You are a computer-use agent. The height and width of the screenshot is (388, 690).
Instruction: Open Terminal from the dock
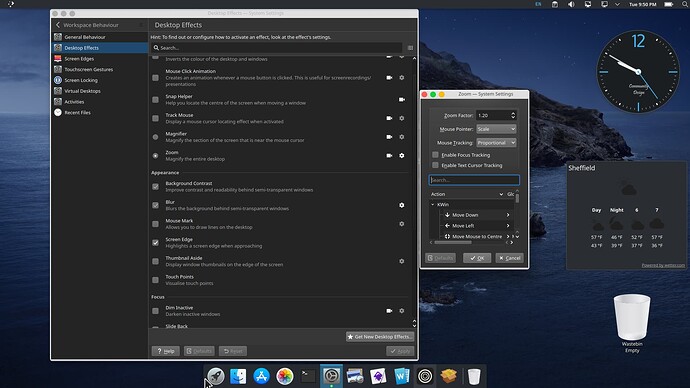click(308, 376)
